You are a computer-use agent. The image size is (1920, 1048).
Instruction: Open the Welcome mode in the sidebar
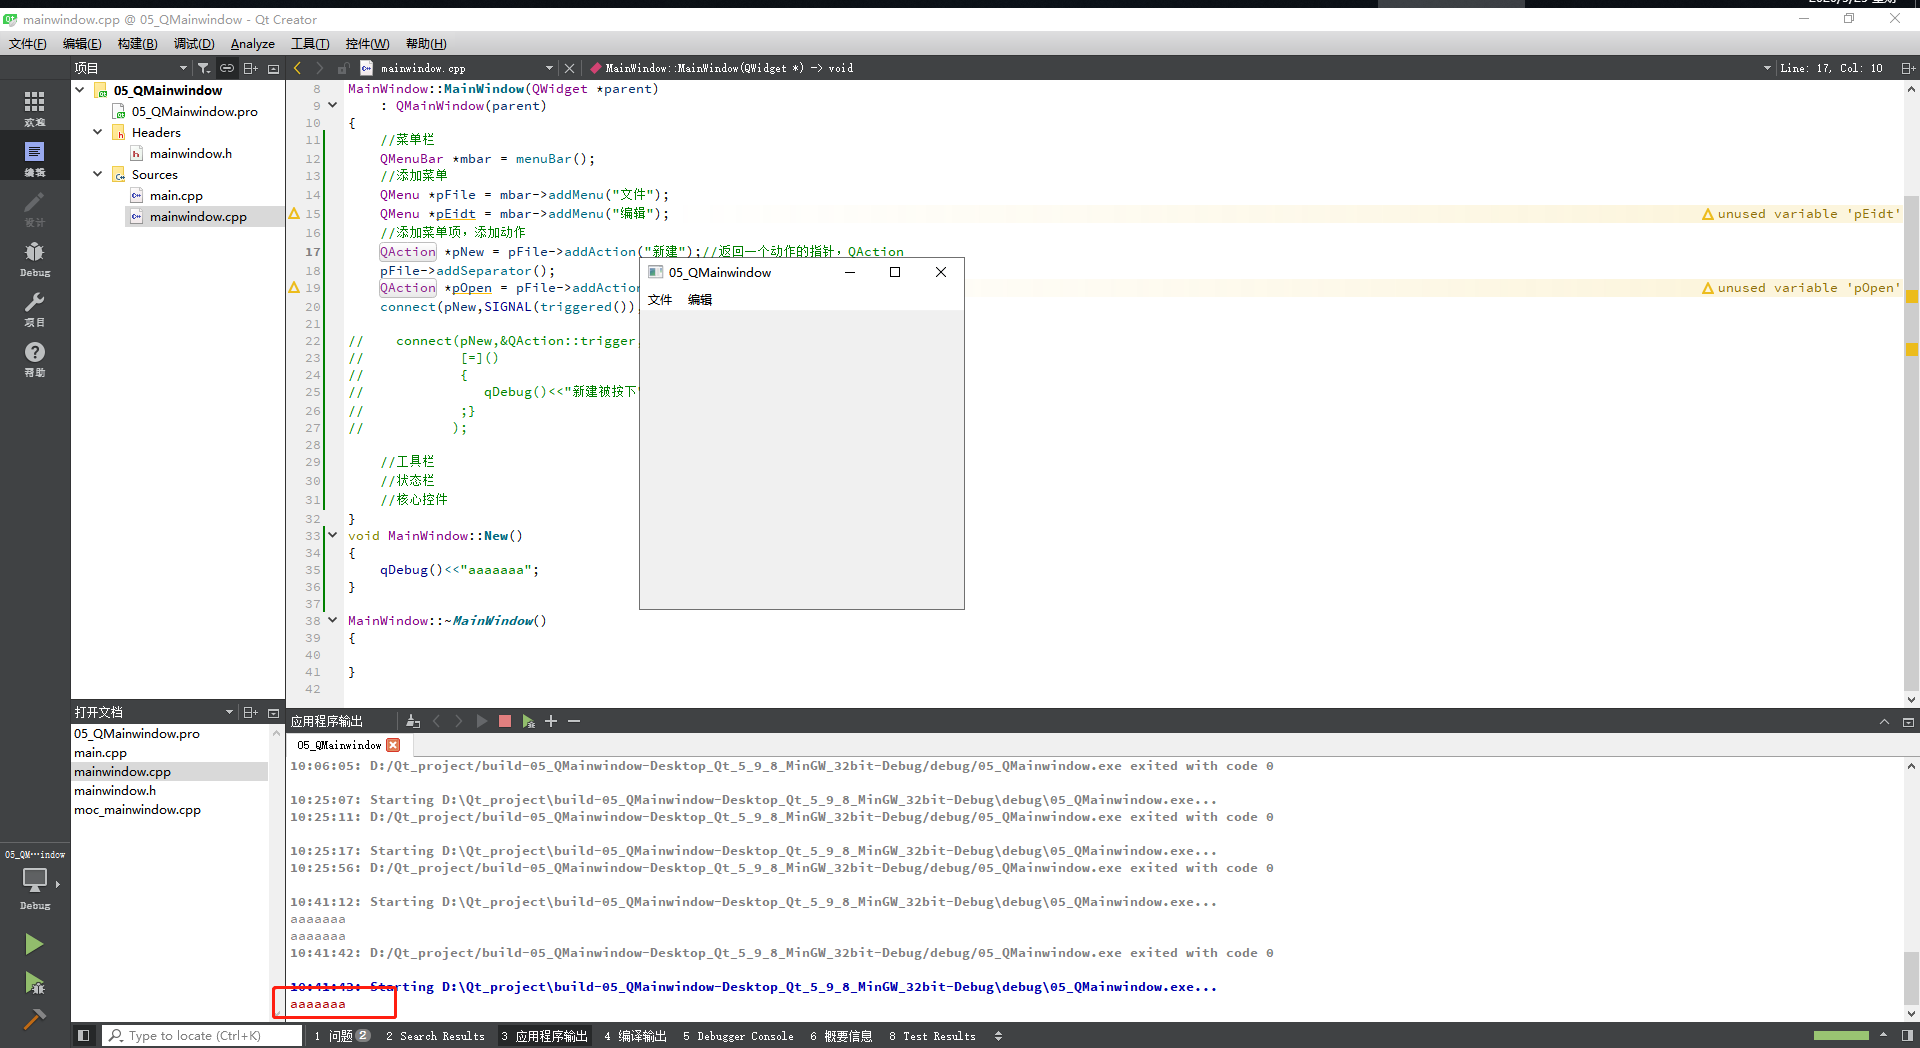coord(35,108)
